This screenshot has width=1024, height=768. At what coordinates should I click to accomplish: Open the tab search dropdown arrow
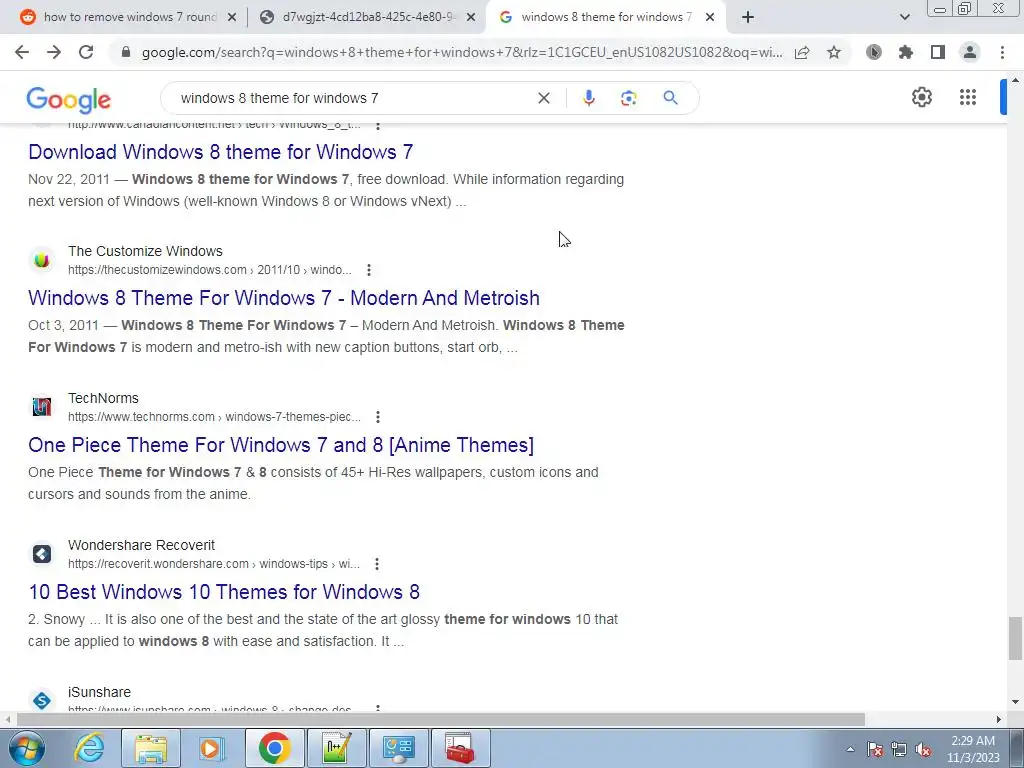pyautogui.click(x=904, y=17)
